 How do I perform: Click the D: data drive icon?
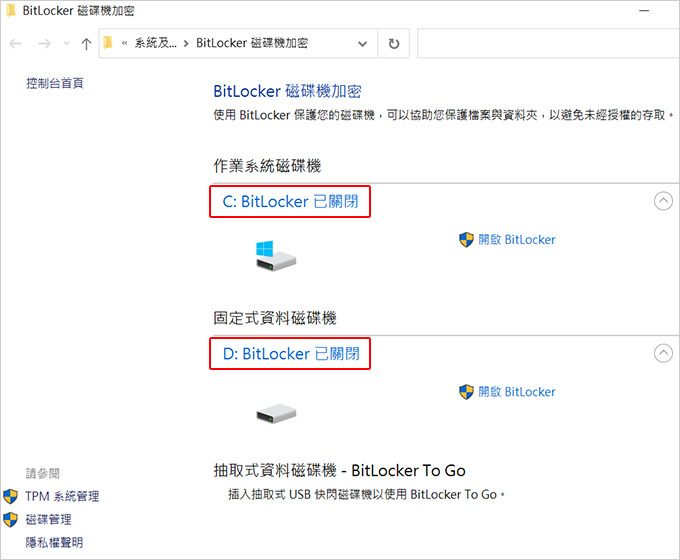coord(276,413)
